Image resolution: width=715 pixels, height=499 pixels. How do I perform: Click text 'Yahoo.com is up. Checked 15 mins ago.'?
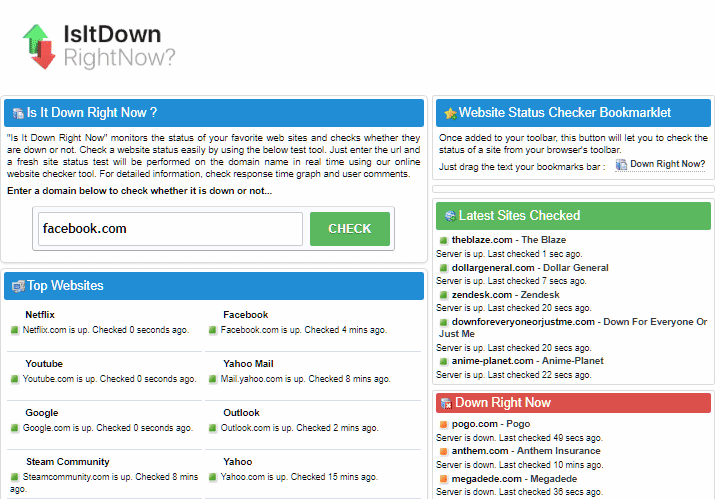coord(299,477)
